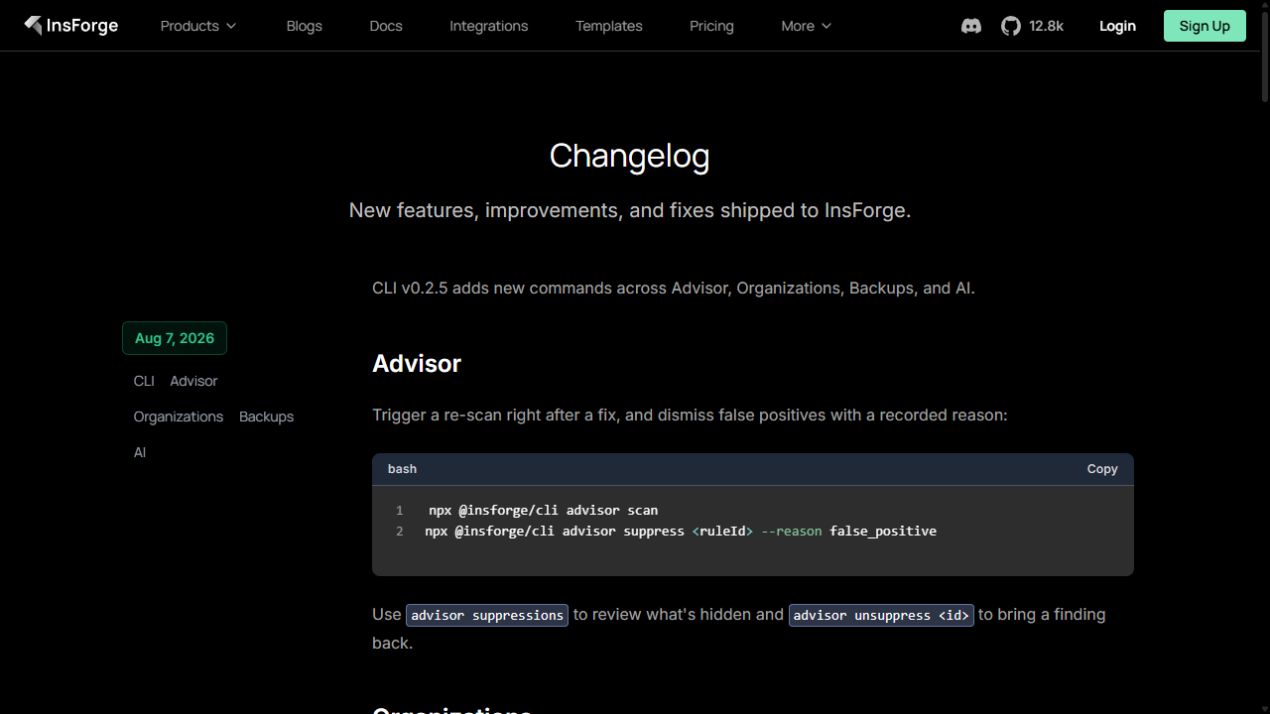1270x714 pixels.
Task: Expand the Products dropdown menu
Action: click(198, 26)
